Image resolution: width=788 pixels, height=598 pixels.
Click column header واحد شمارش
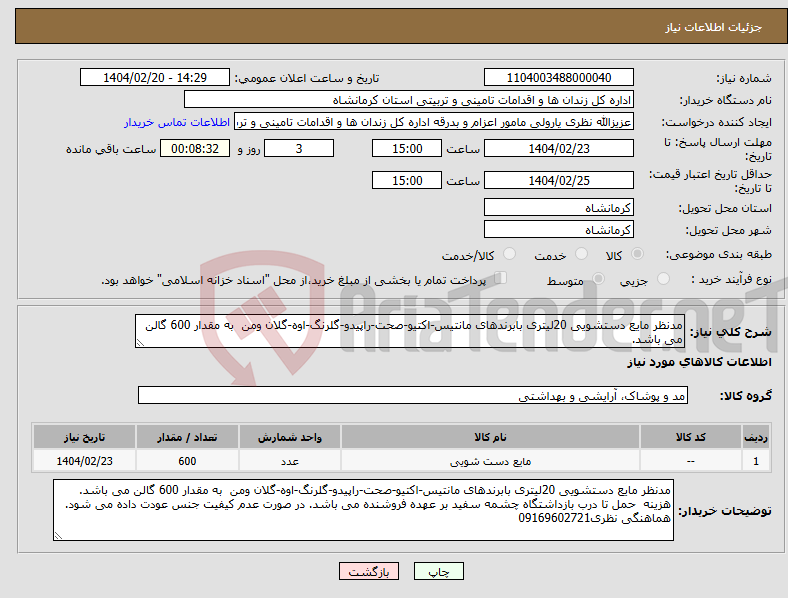pyautogui.click(x=290, y=437)
